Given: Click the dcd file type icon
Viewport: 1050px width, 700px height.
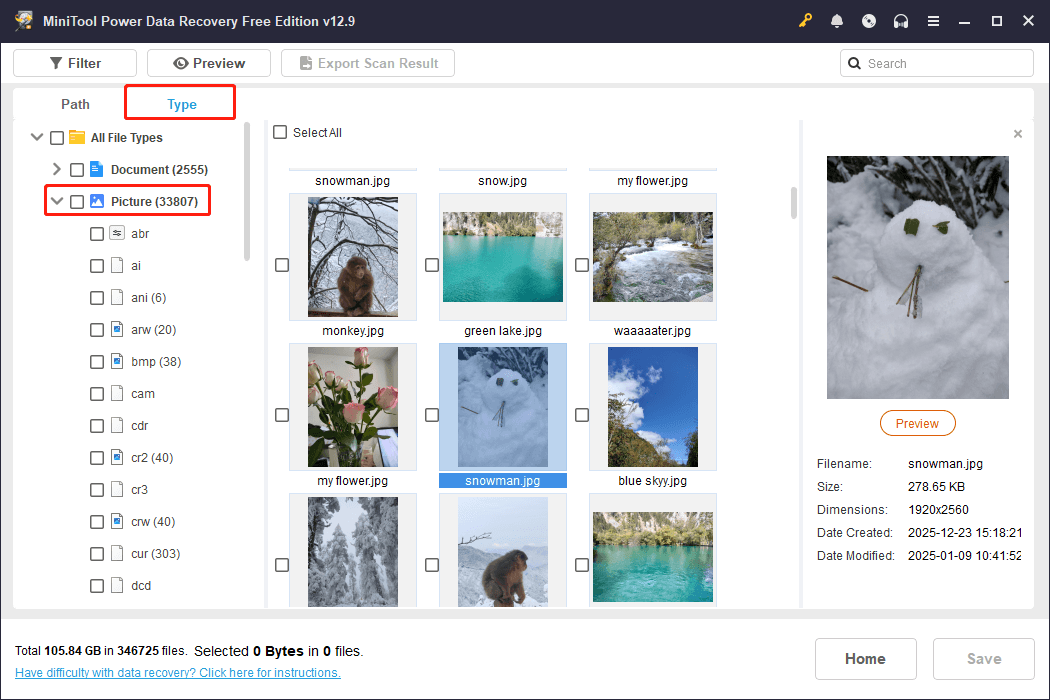Looking at the screenshot, I should pos(117,585).
